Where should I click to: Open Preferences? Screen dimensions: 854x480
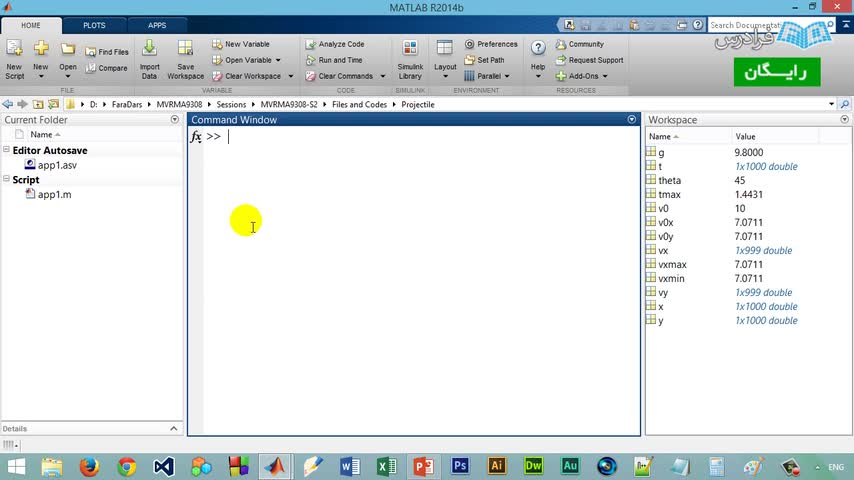[x=491, y=44]
